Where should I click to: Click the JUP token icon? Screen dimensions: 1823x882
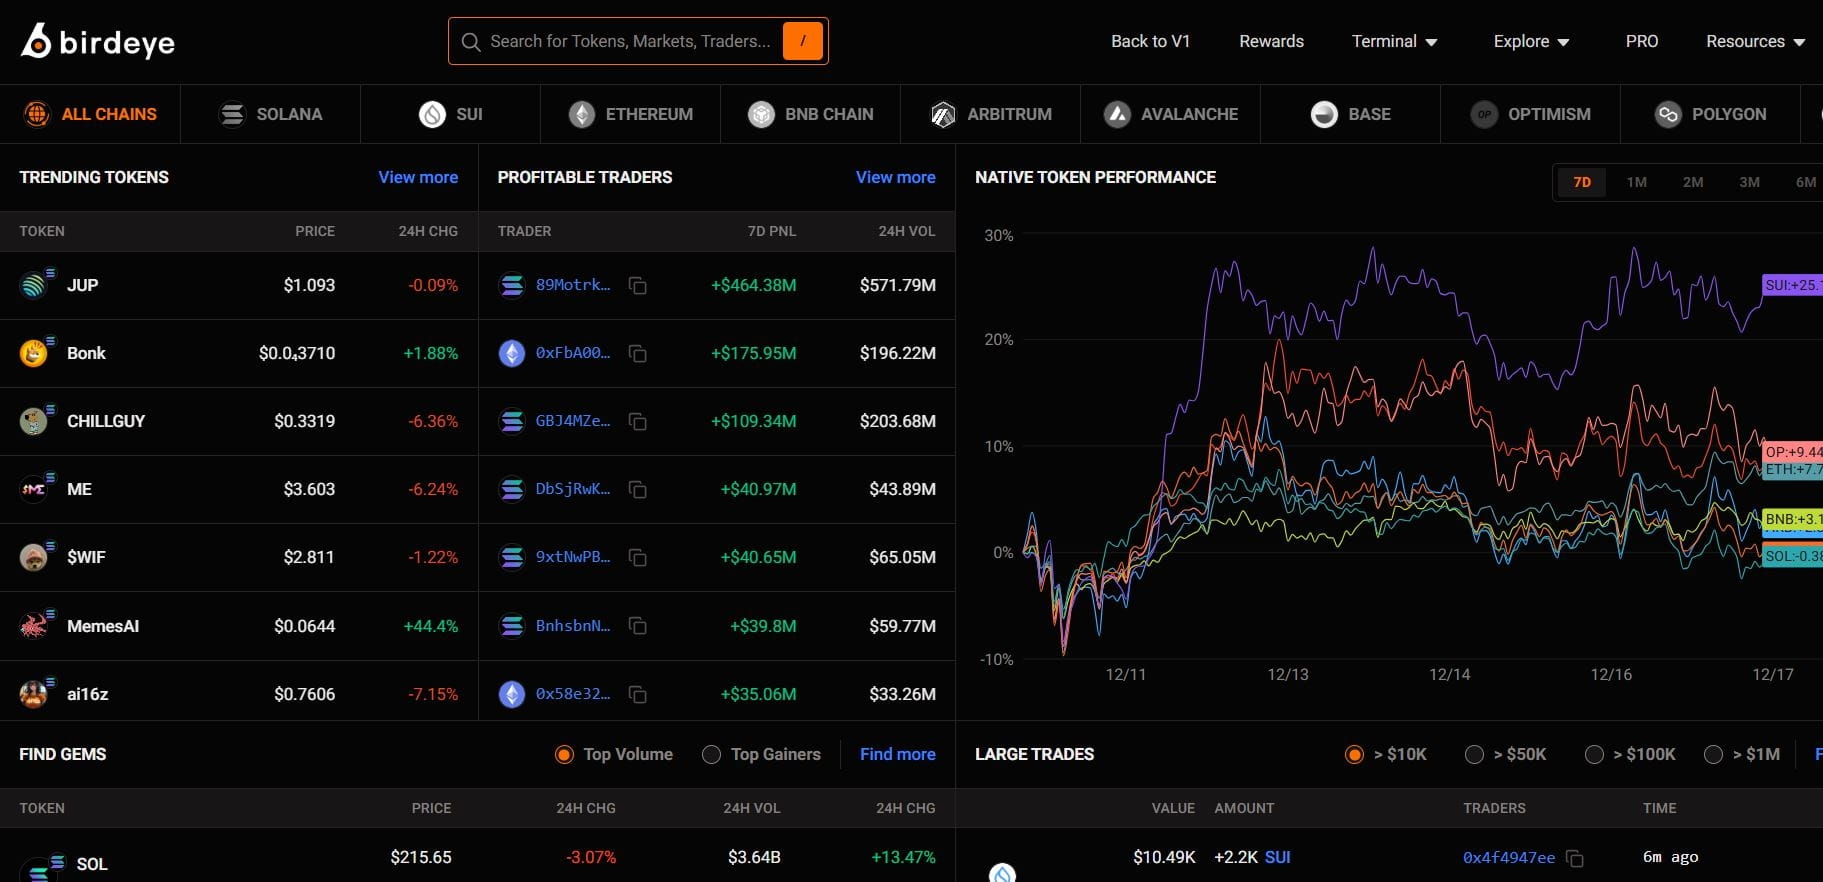pos(34,286)
